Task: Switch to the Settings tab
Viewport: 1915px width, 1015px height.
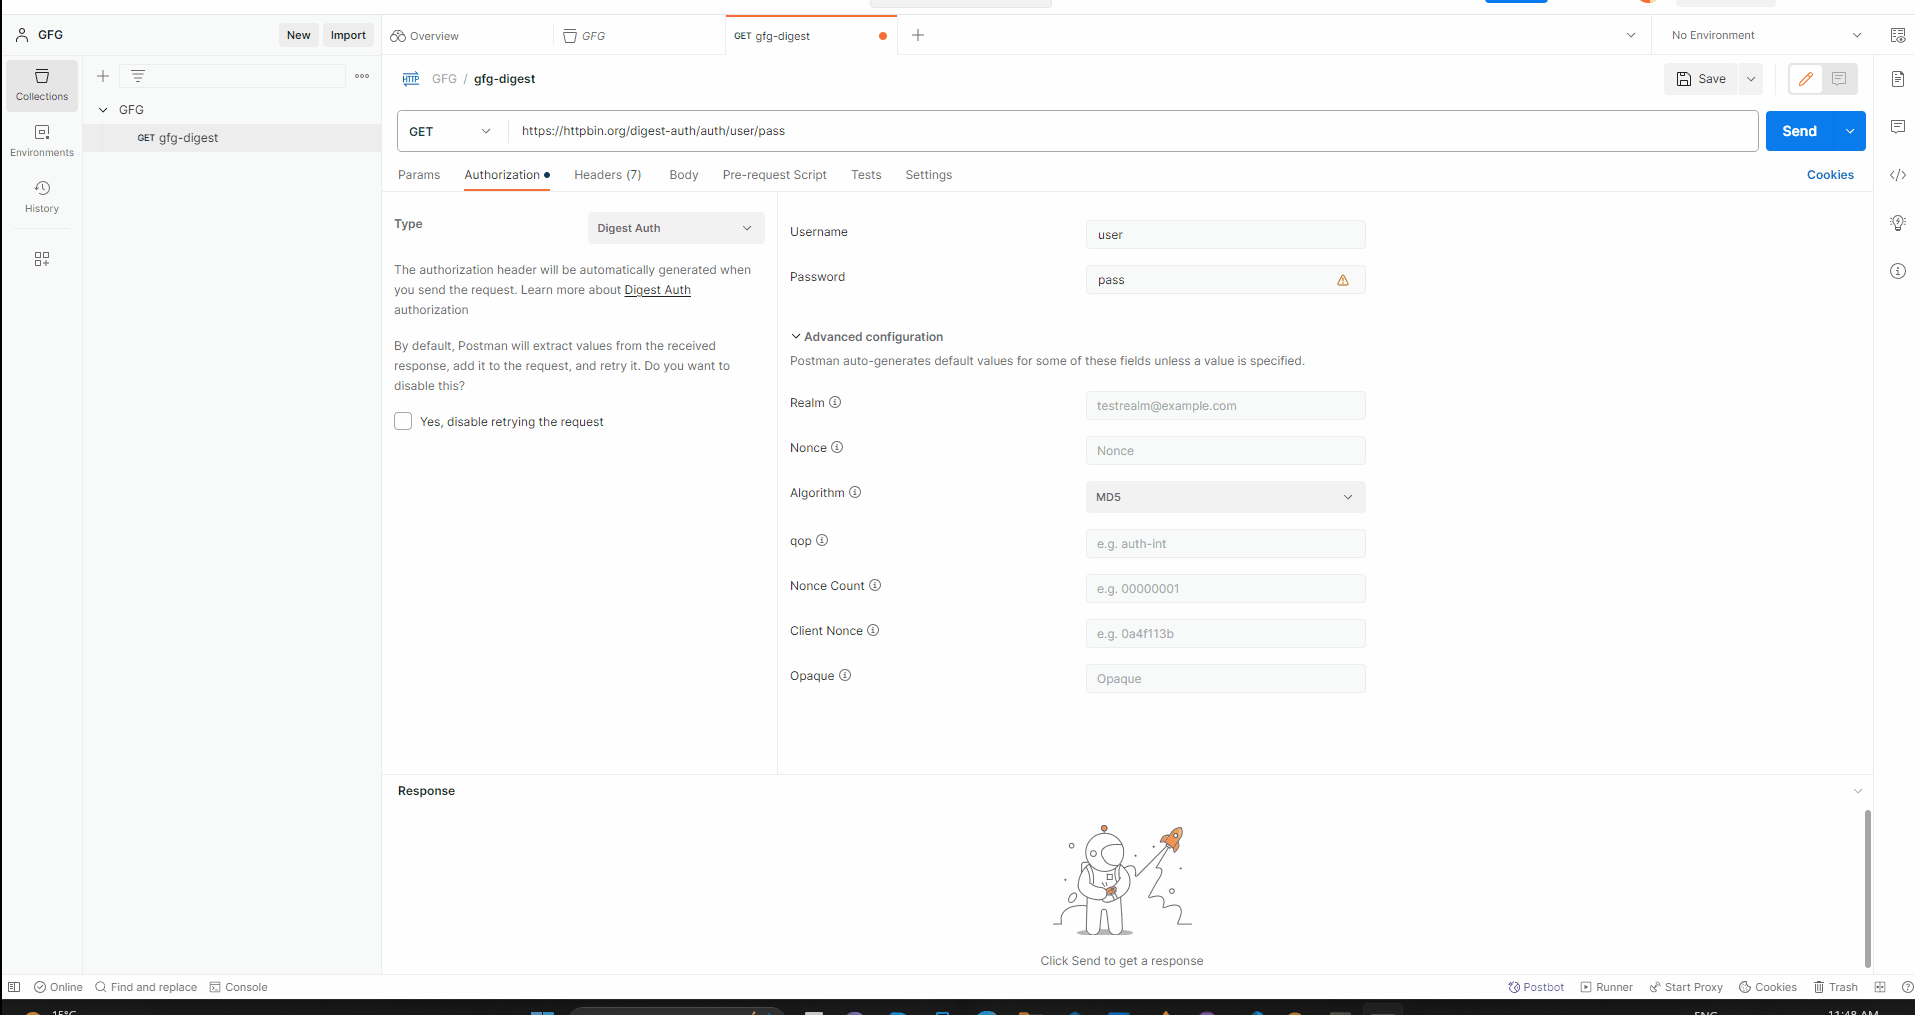Action: 929,175
